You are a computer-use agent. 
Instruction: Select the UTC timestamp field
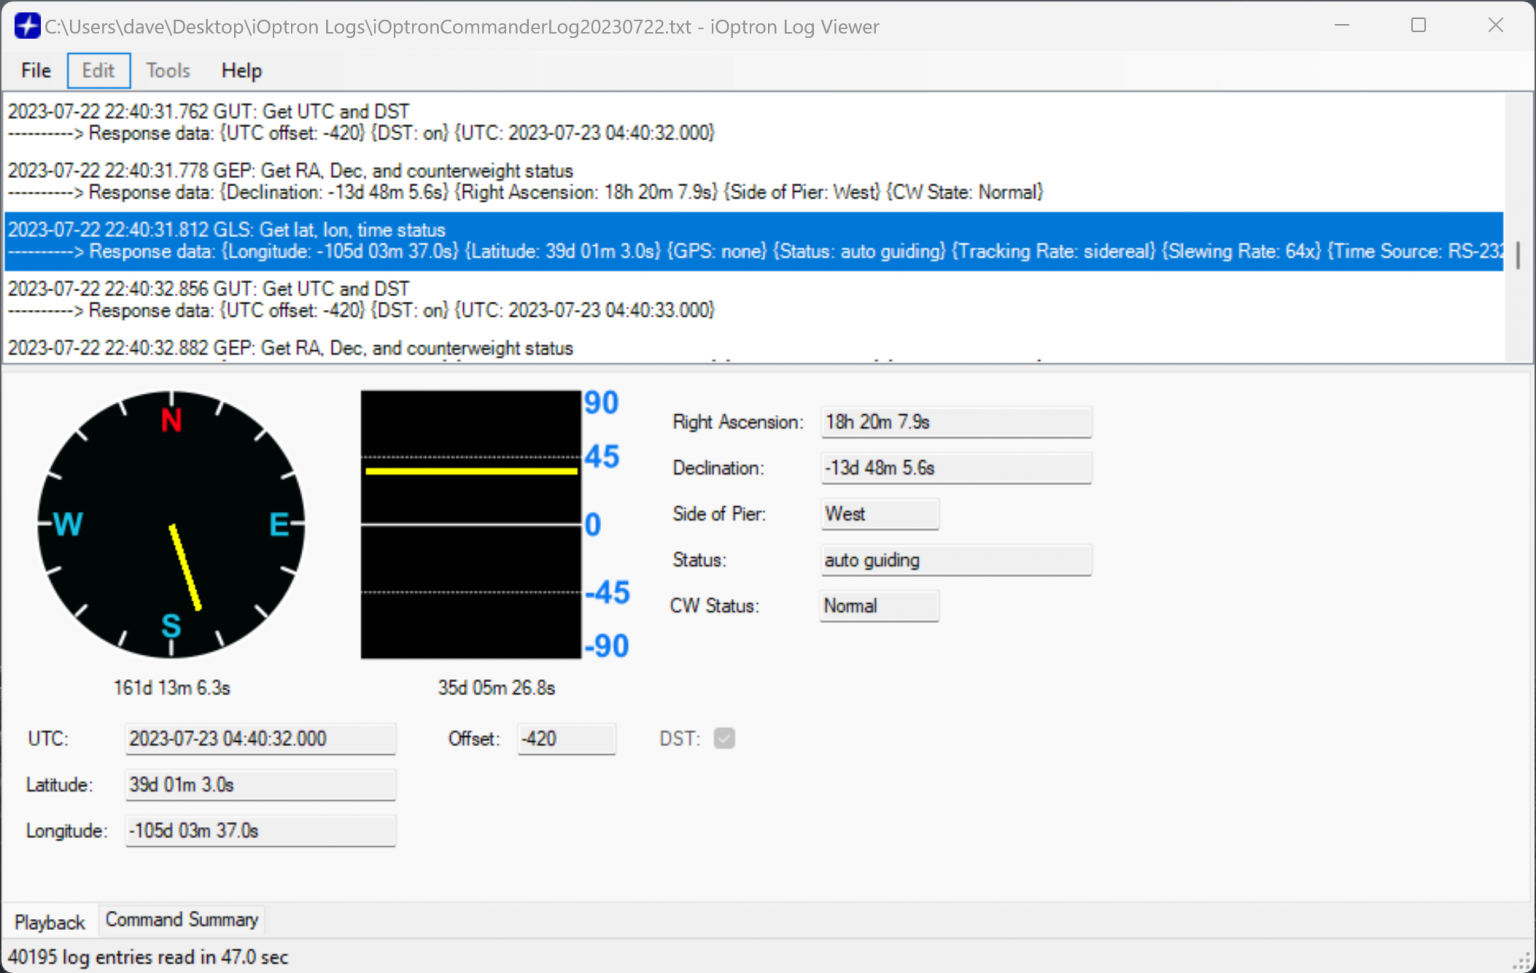[260, 738]
